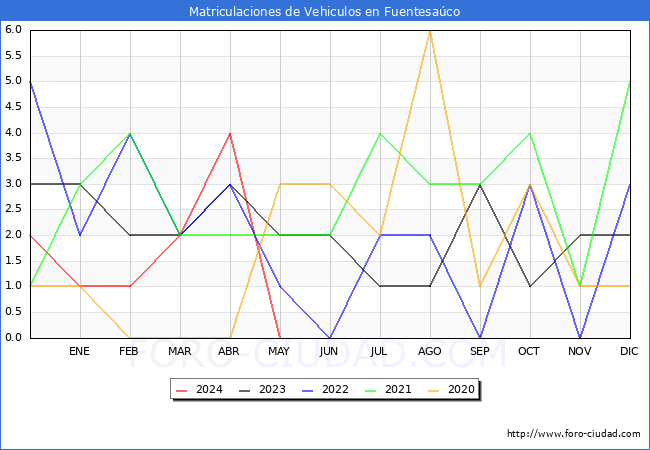Click the chart title Matriculaciones de Vehiculos en Fuentesaúco
Screen dimensions: 650x450
325,11
